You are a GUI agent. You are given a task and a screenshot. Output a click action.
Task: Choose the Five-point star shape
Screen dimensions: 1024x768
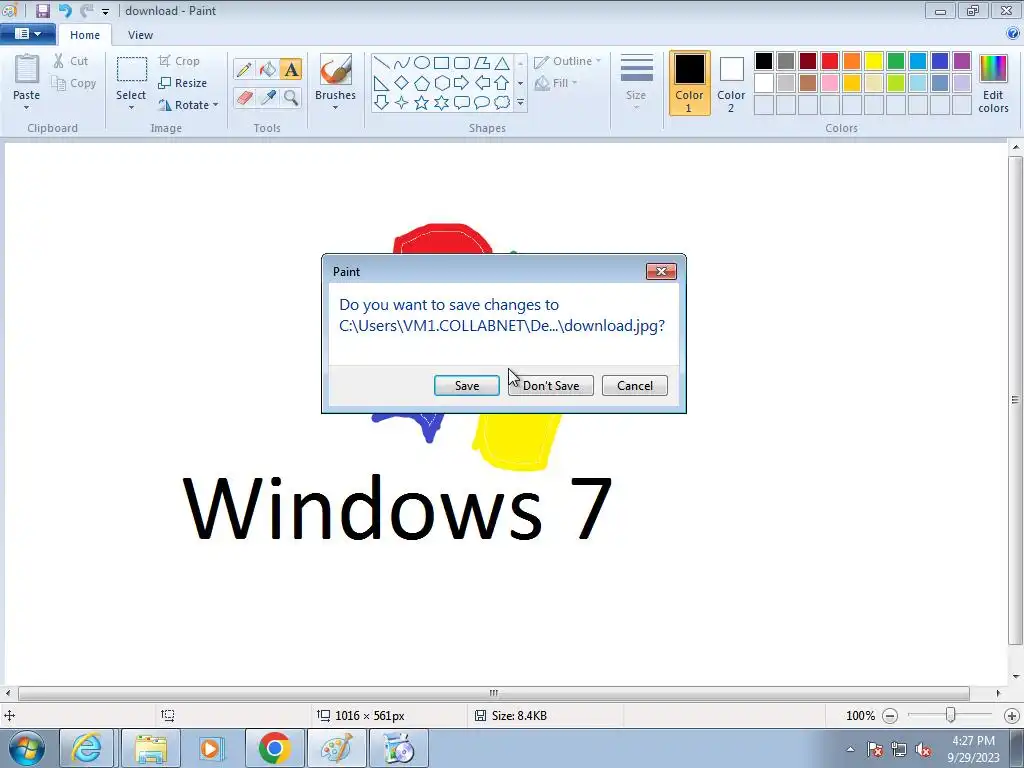point(422,103)
